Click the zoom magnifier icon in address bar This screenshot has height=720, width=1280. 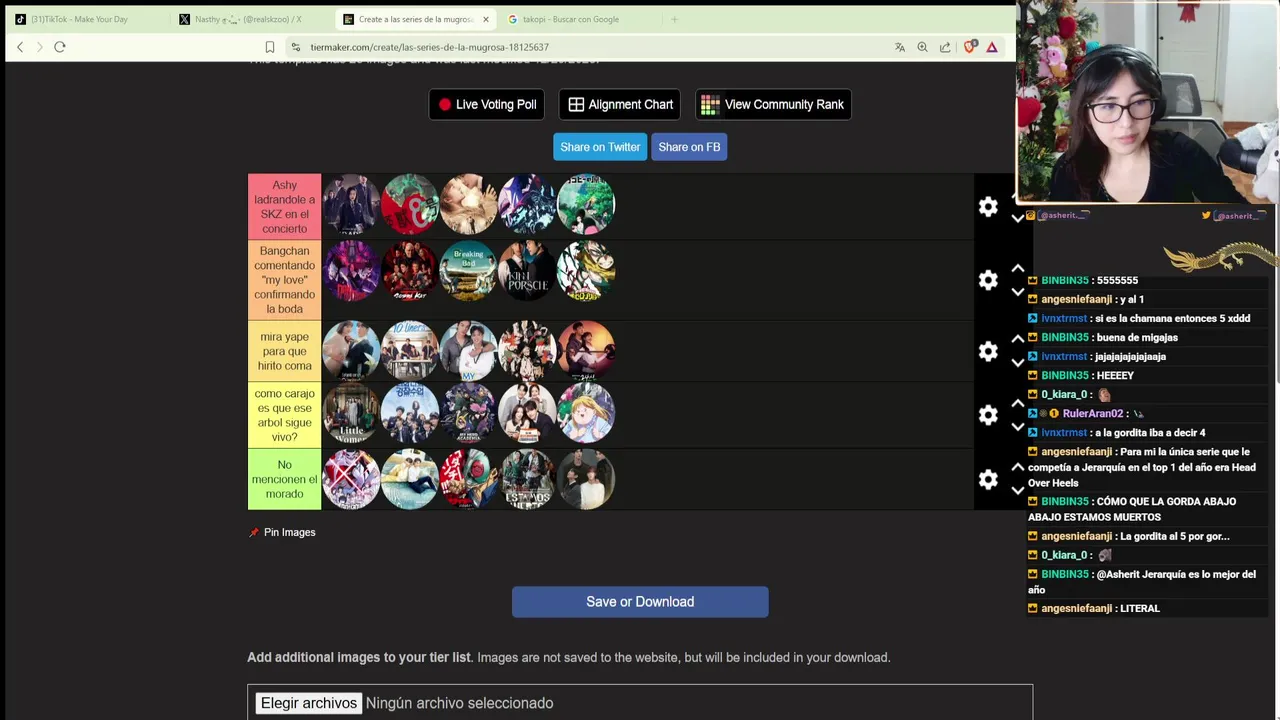click(x=922, y=47)
